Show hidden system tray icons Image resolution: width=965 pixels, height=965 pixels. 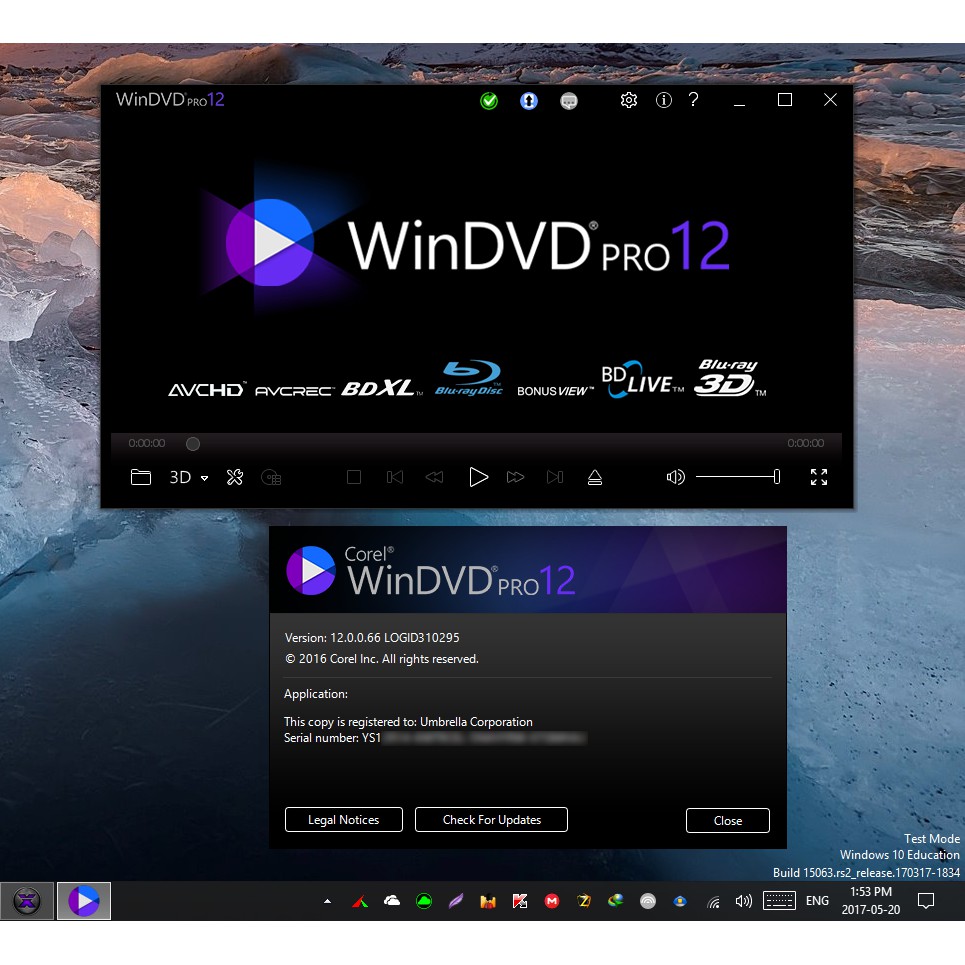point(327,902)
